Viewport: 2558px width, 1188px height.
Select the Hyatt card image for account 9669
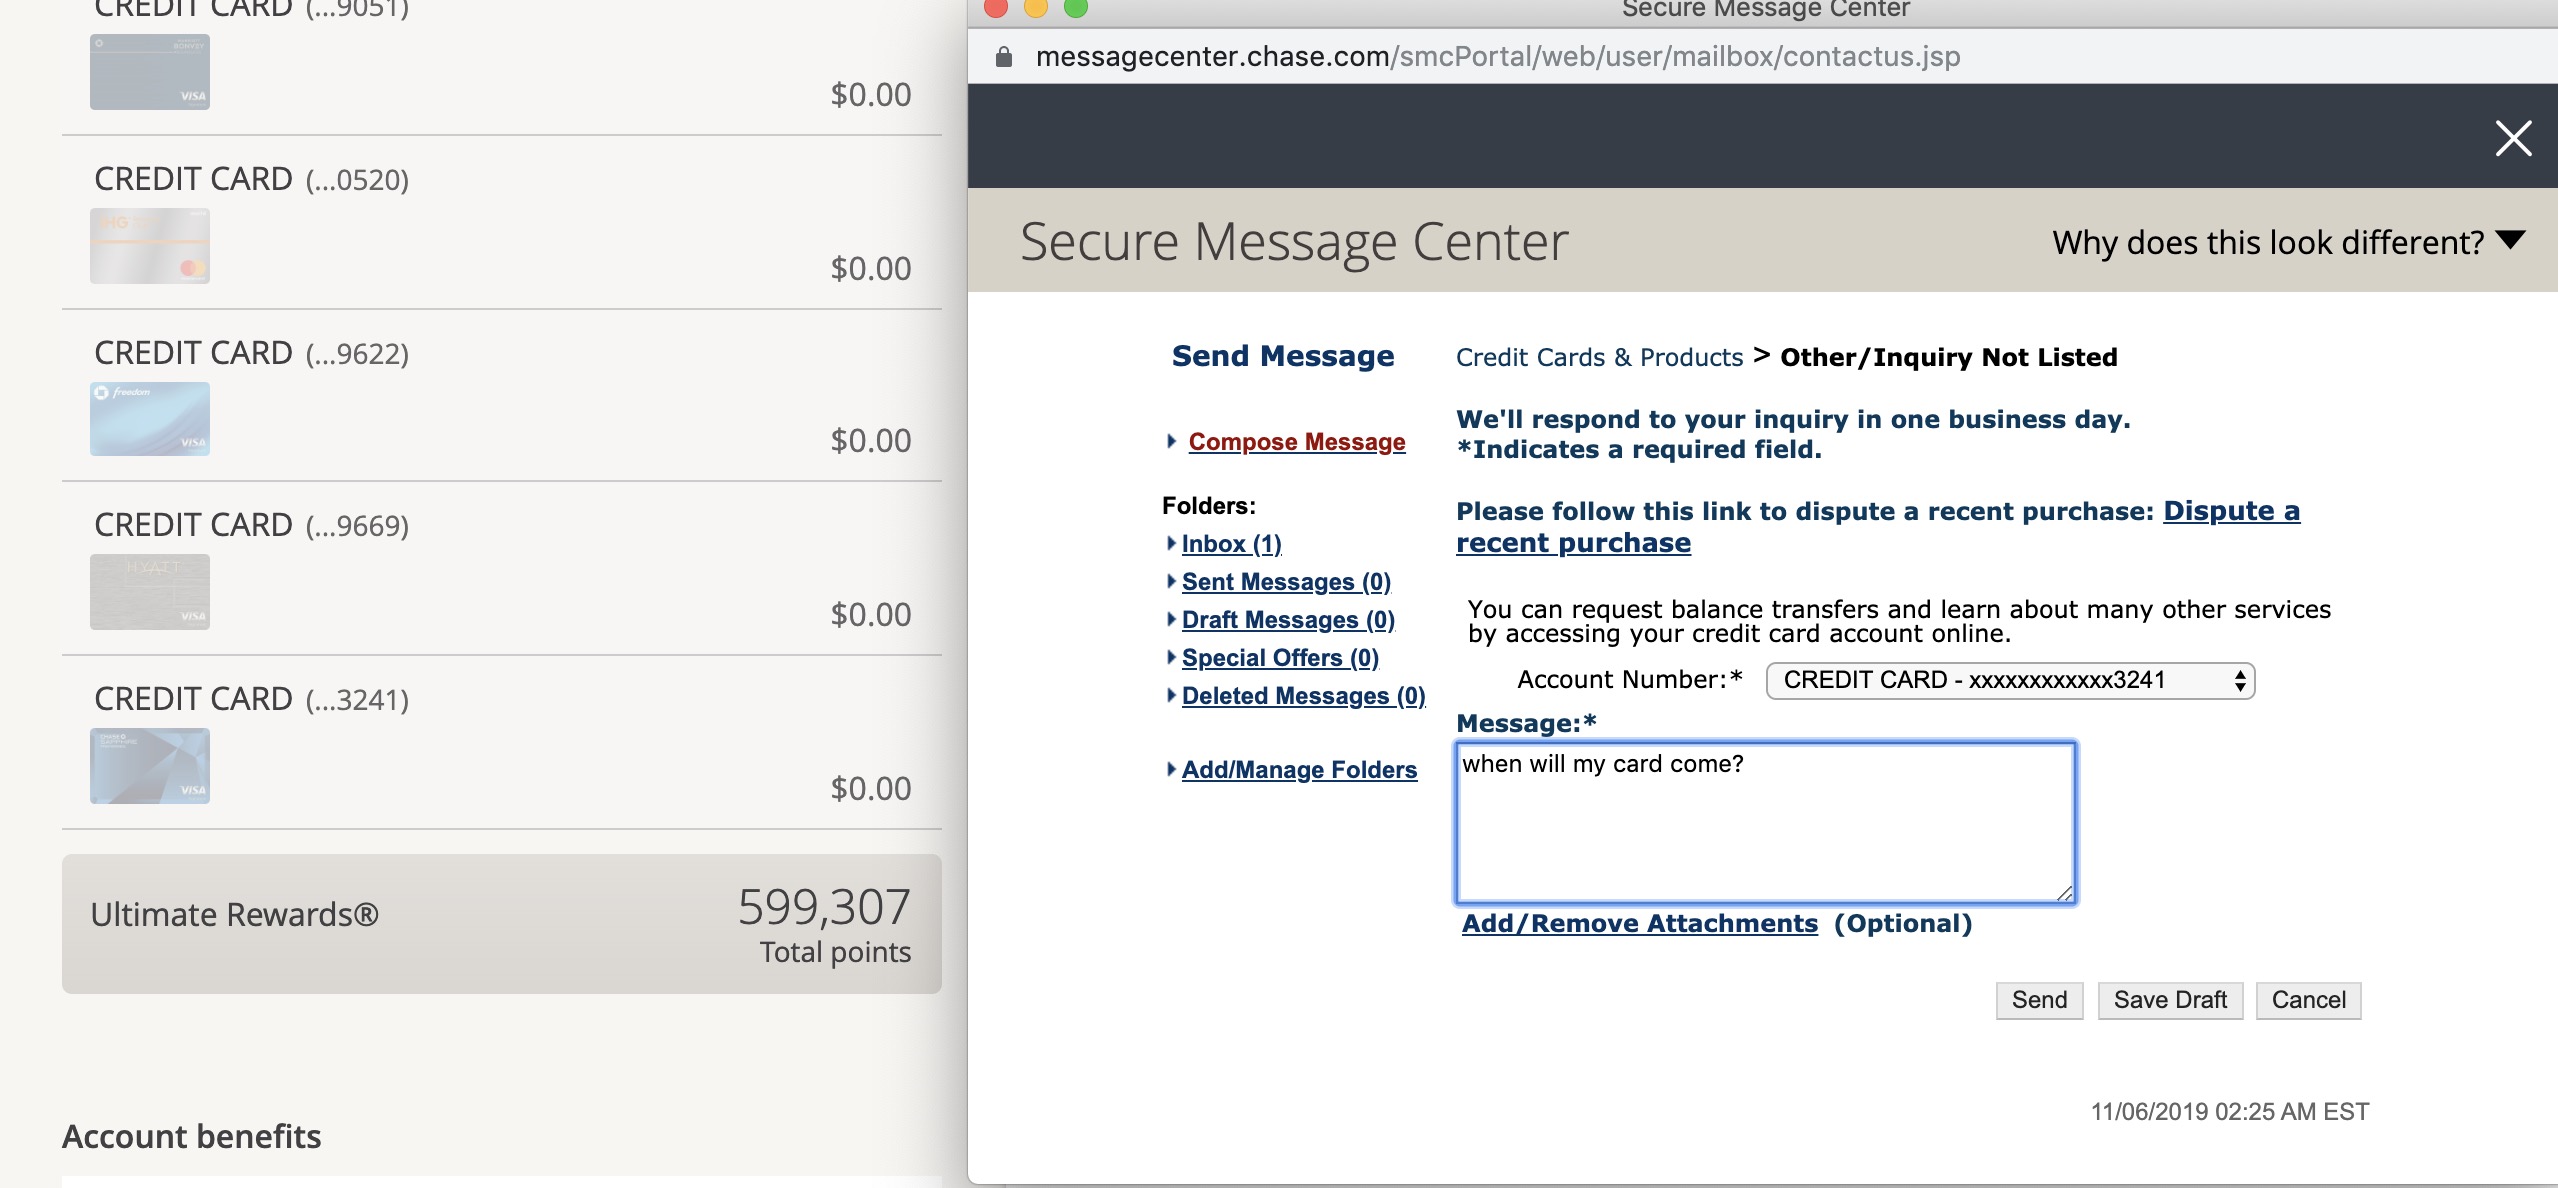coord(149,591)
